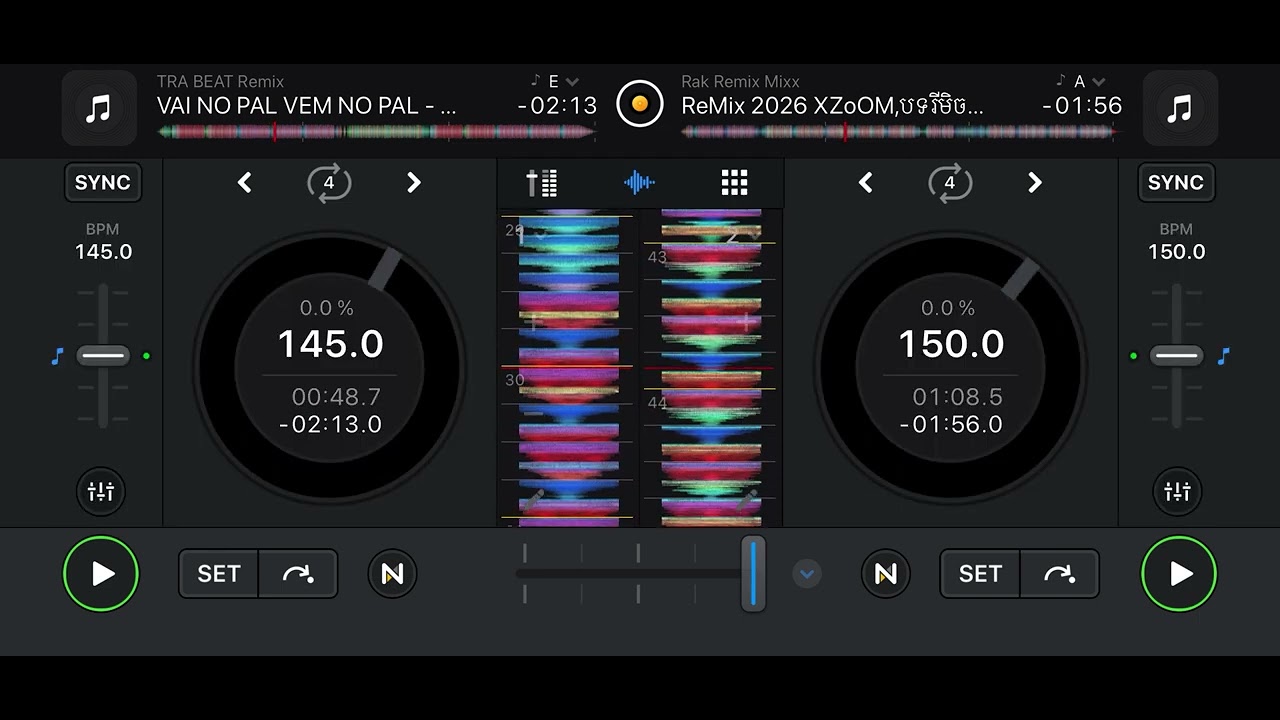Click left vertical waveform strip
Screen dimensions: 1280x720
point(568,367)
